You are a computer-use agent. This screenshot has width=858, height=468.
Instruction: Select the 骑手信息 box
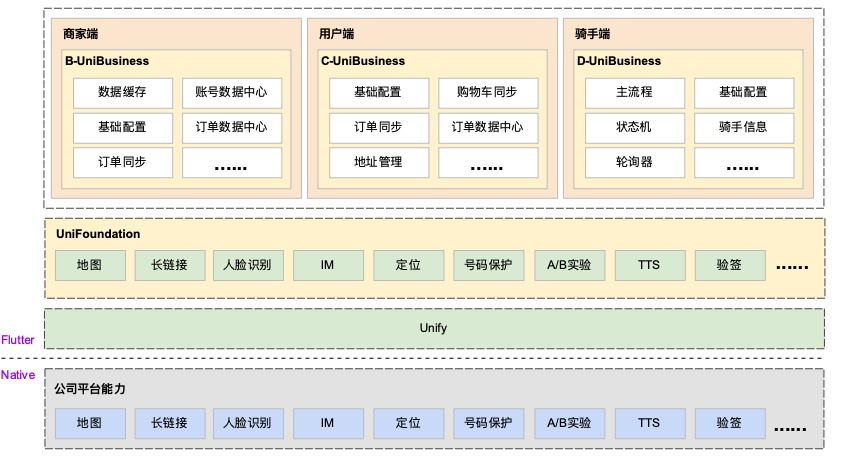[744, 128]
